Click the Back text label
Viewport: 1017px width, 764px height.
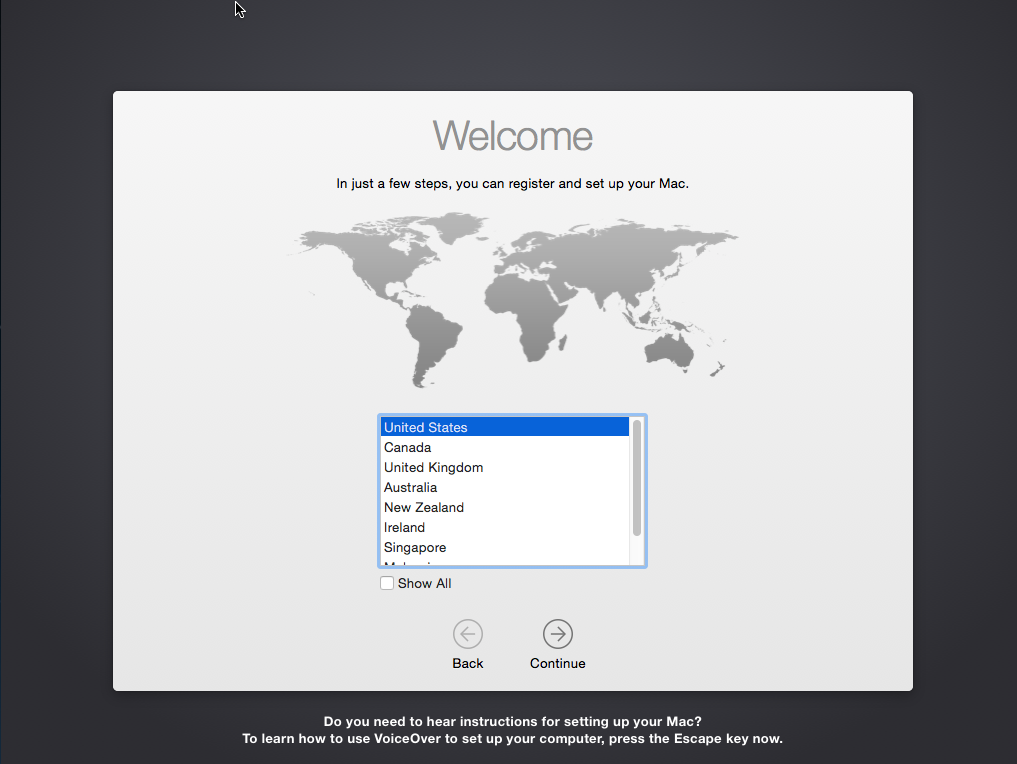click(468, 663)
